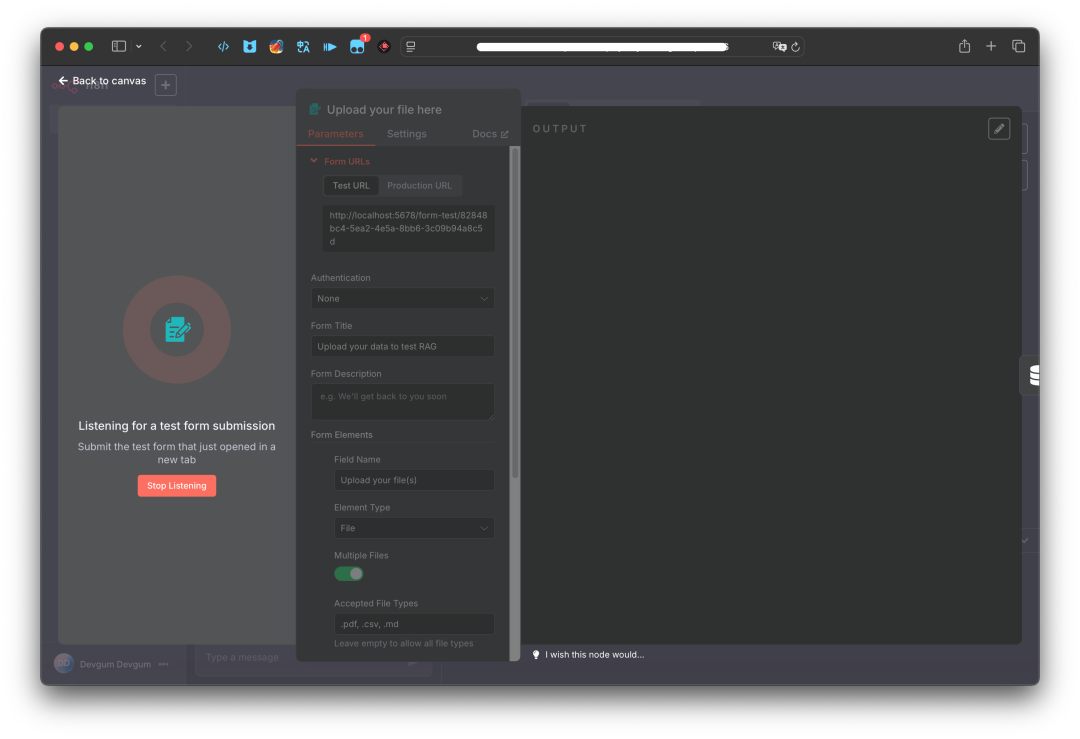Click the Stop Listening button
The height and width of the screenshot is (739, 1080).
click(177, 486)
